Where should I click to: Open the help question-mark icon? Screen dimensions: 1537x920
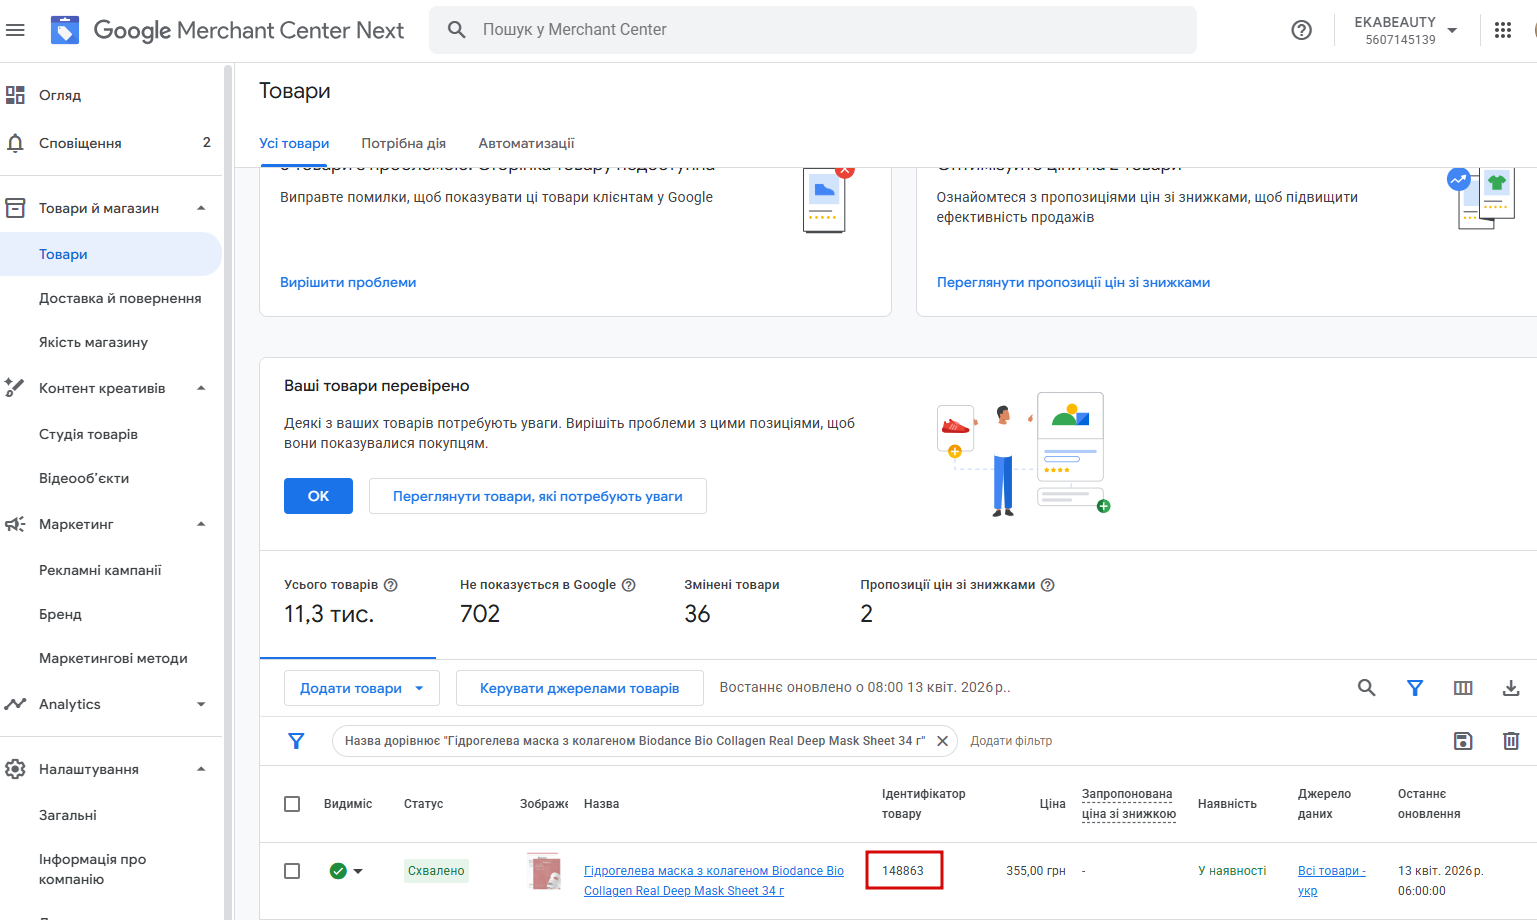coord(1301,30)
